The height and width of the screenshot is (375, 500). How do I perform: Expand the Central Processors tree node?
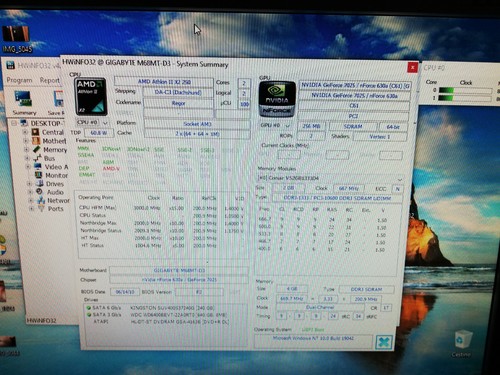pos(25,132)
